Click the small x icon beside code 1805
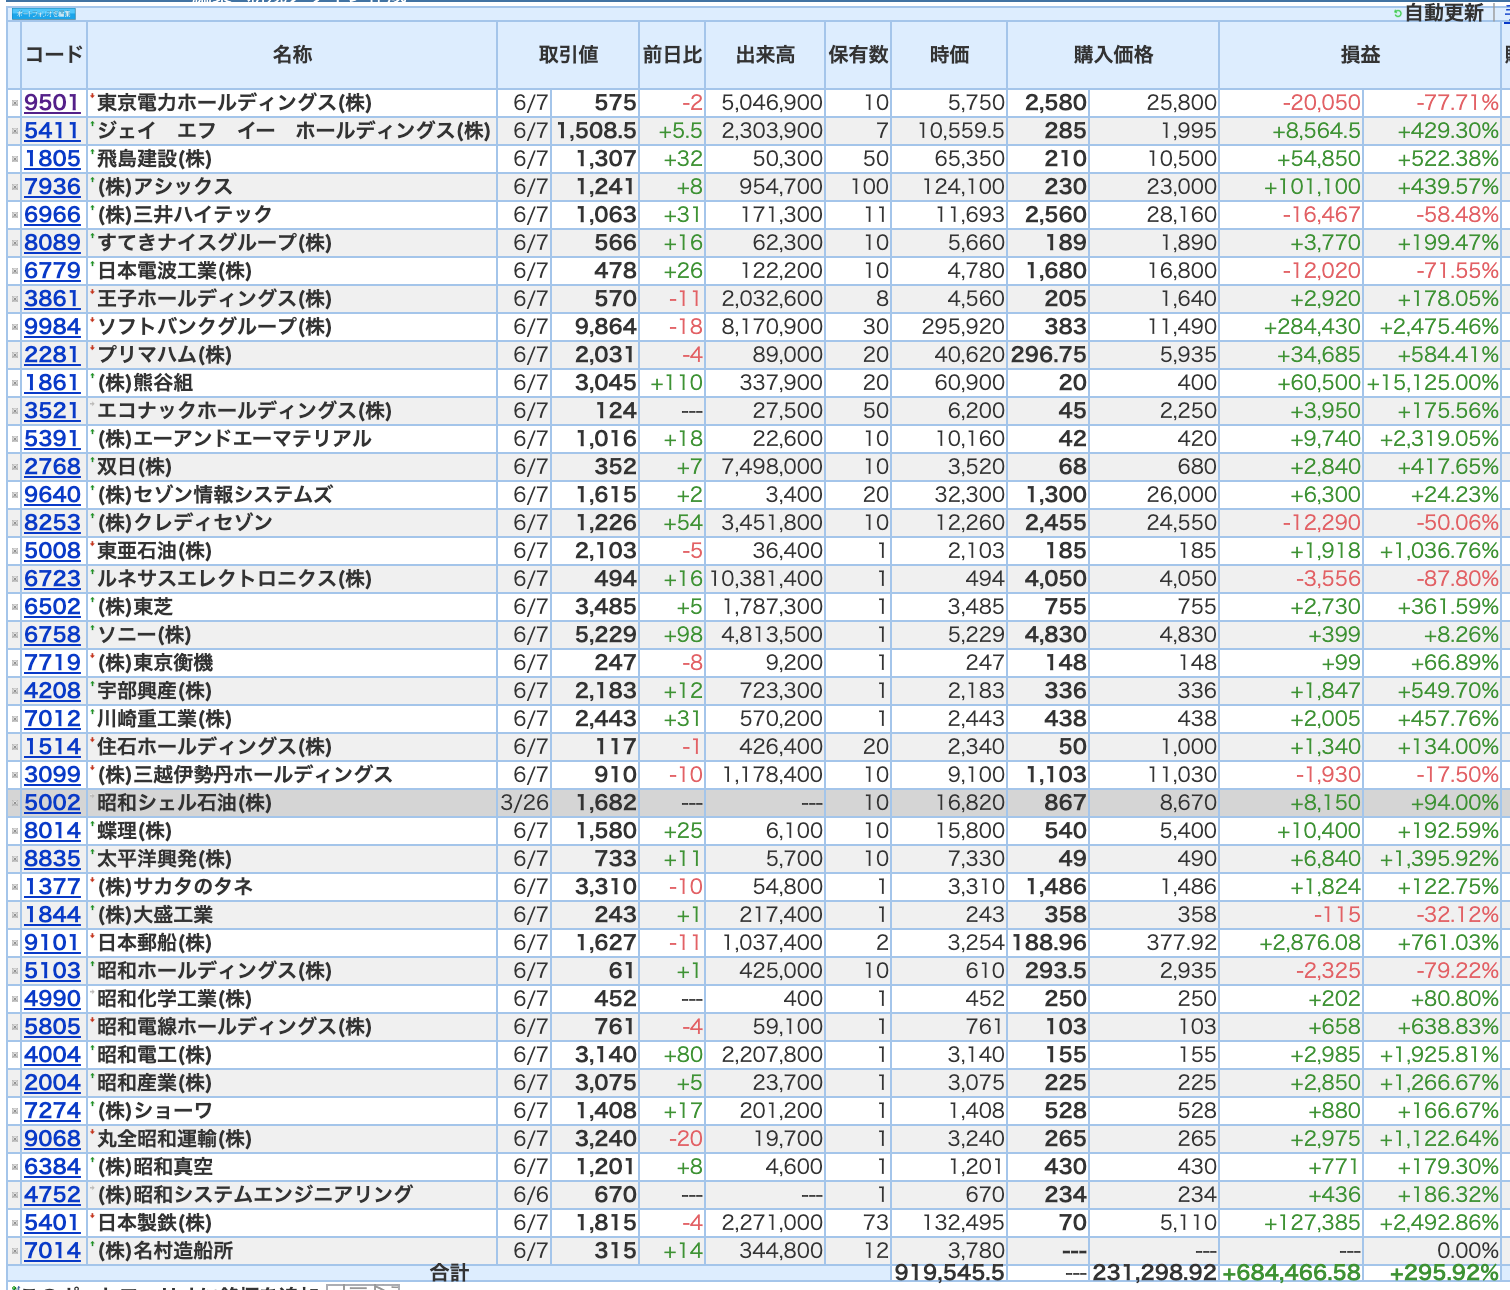 [15, 159]
